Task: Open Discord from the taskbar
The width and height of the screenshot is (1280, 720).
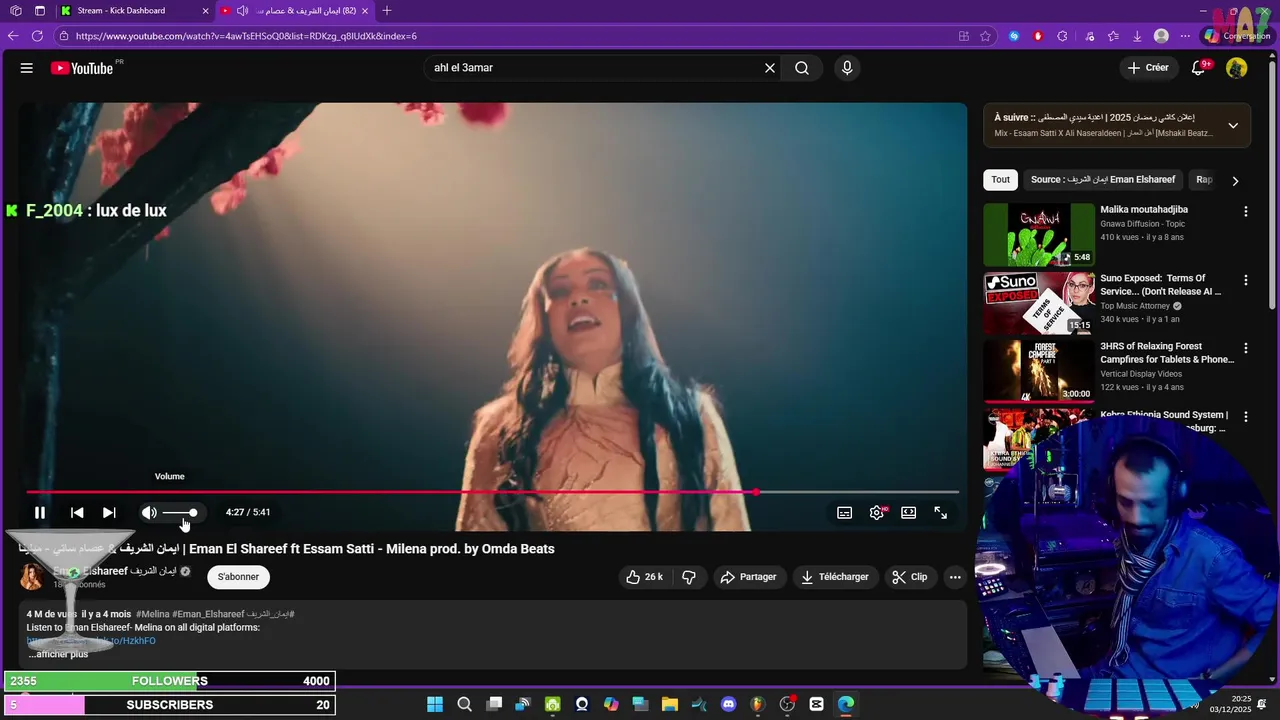Action: click(728, 704)
